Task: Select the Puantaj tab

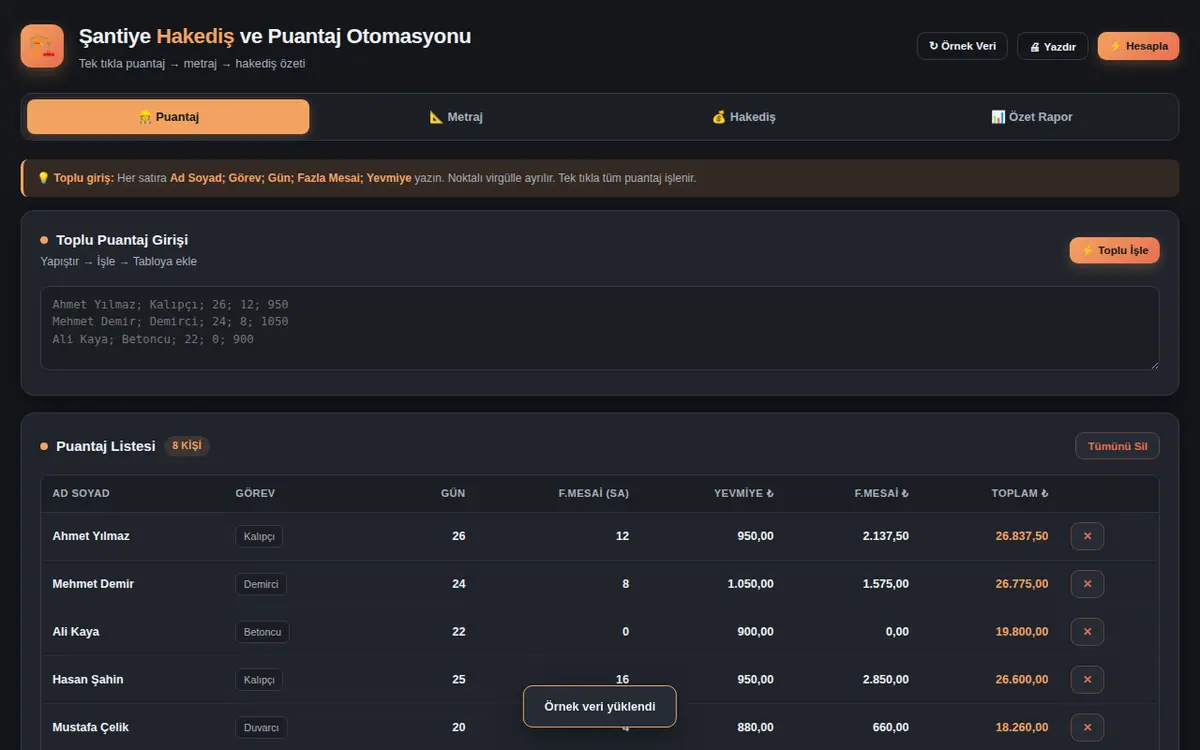Action: 168,117
